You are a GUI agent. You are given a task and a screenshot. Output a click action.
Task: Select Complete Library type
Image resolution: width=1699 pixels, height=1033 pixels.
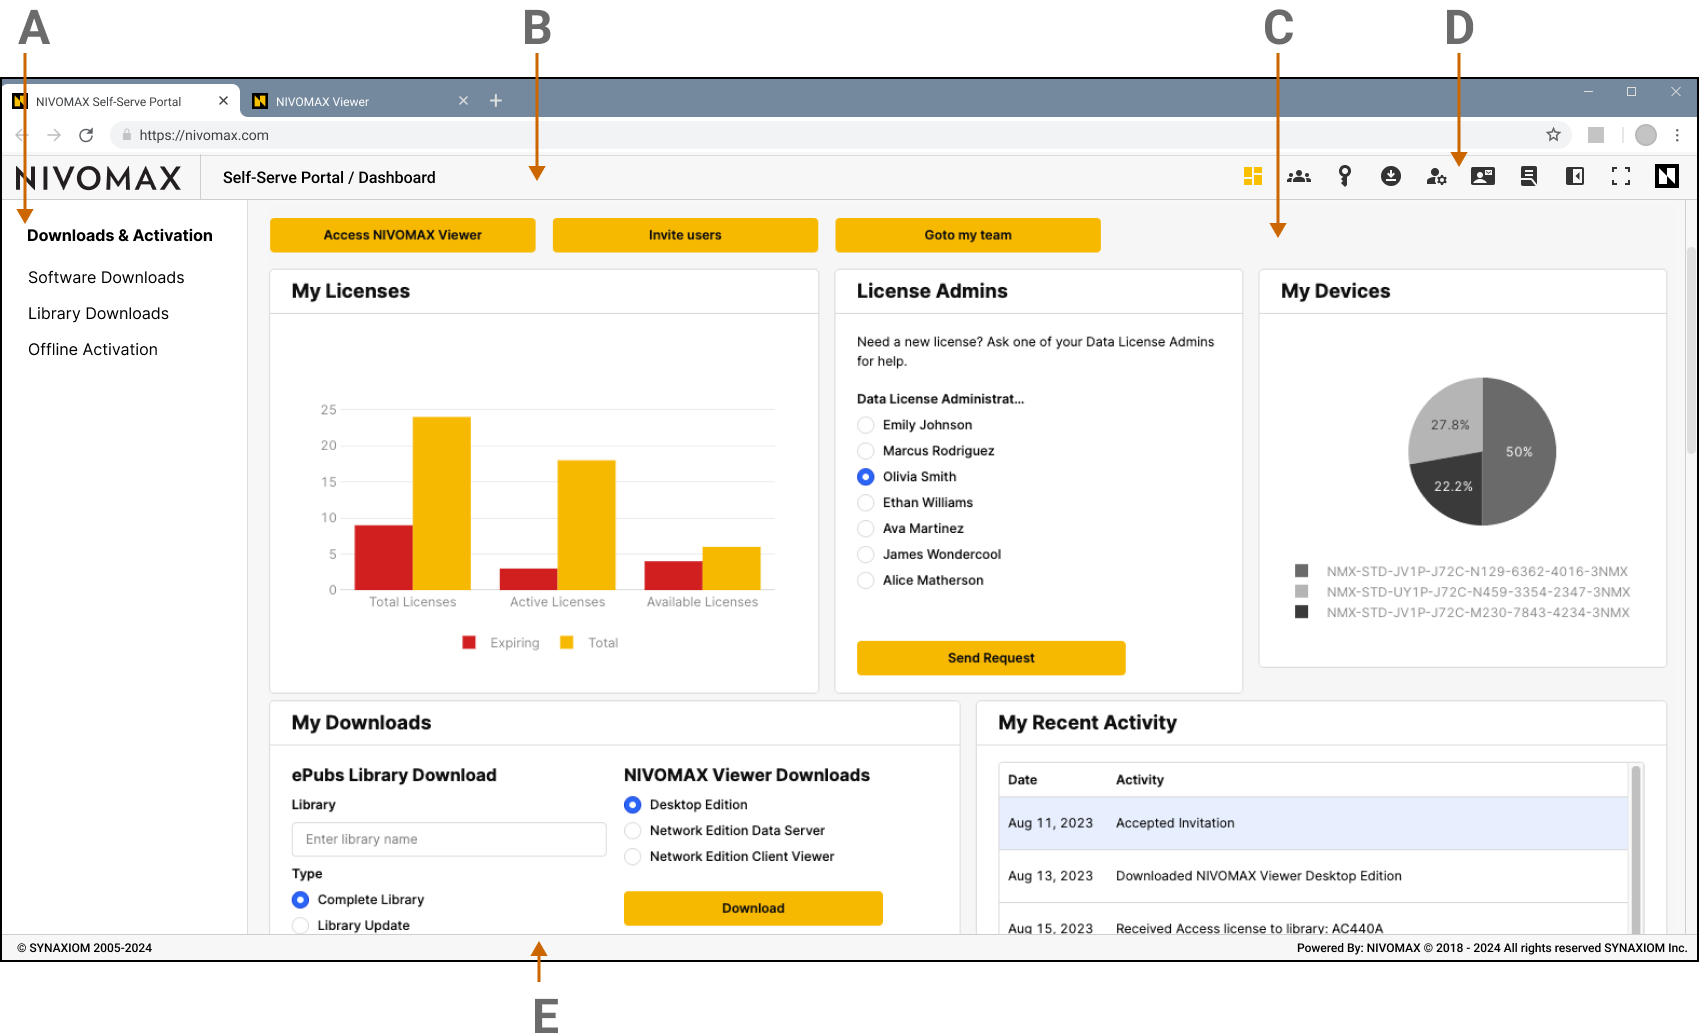[300, 900]
